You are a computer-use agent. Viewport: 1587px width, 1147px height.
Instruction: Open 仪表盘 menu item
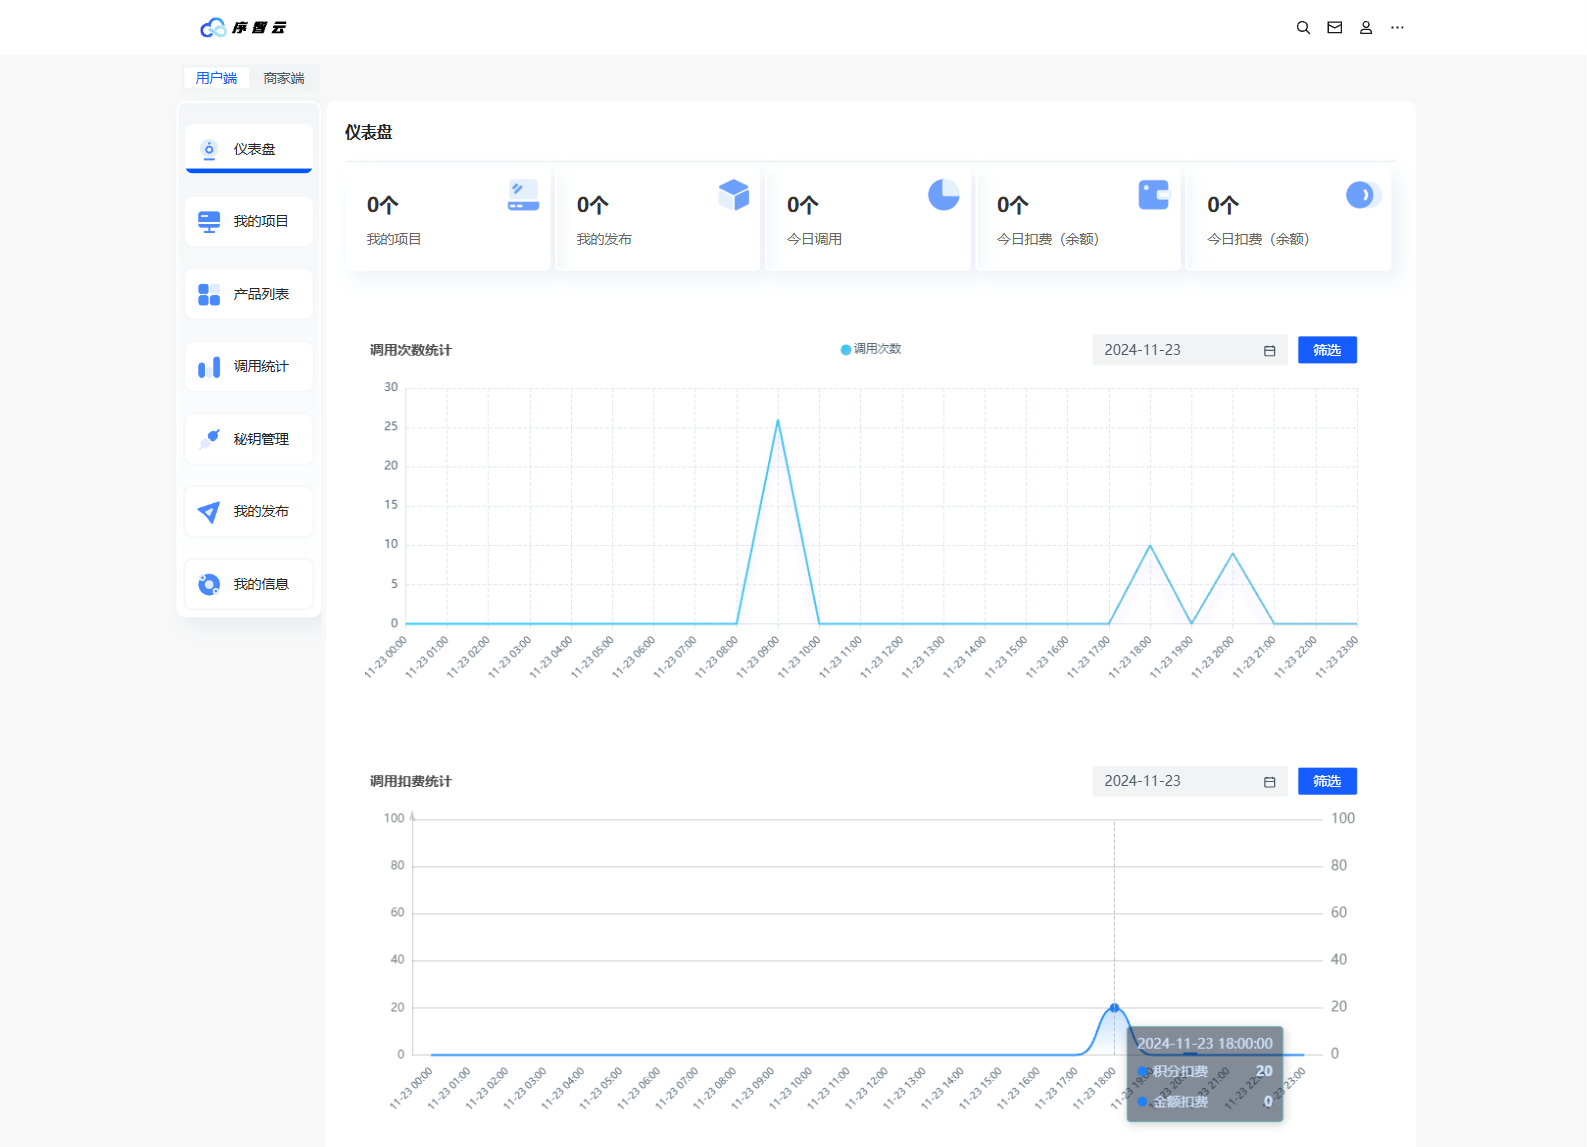pyautogui.click(x=249, y=149)
